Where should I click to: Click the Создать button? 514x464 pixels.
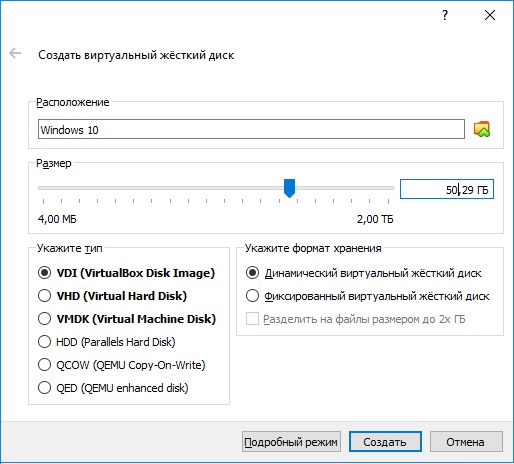(x=385, y=442)
